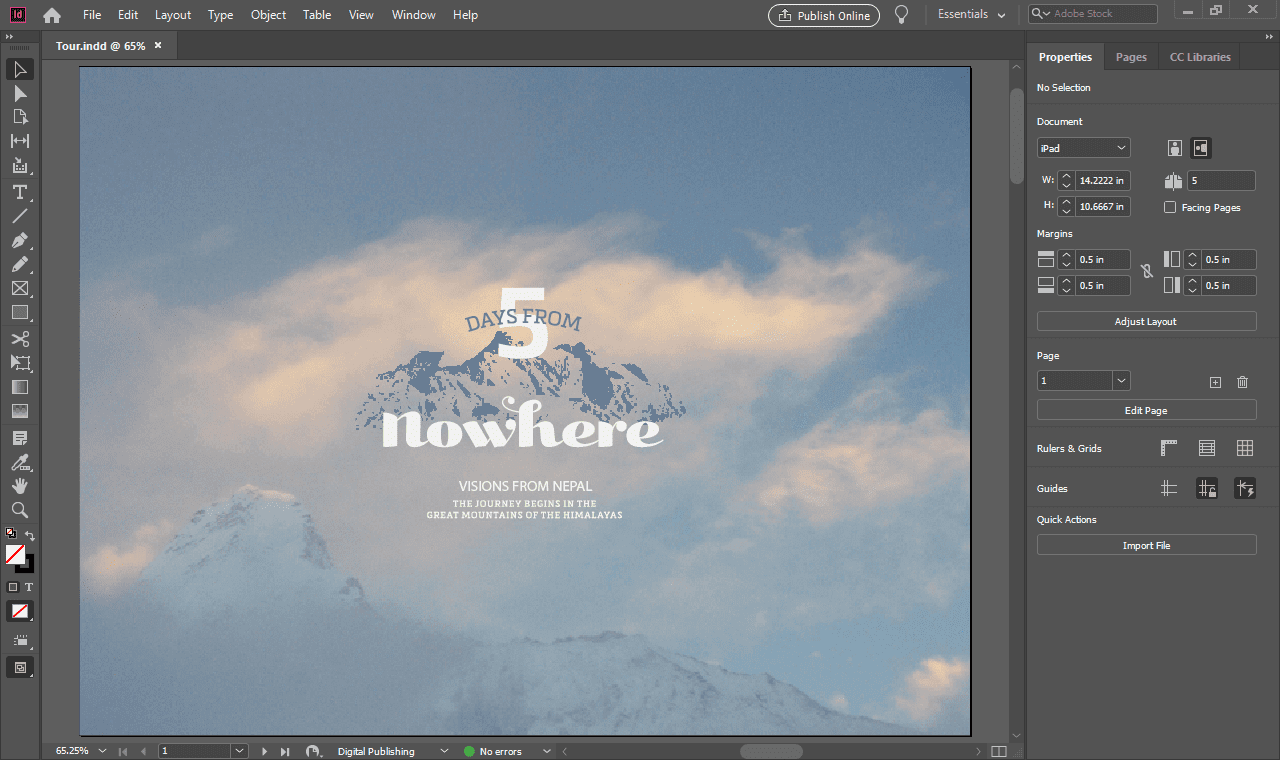The height and width of the screenshot is (760, 1280).
Task: Select the Eyedropper tool
Action: [x=20, y=462]
